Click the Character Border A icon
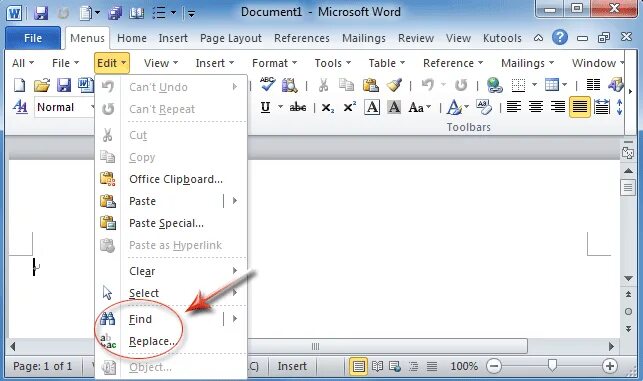 pos(372,107)
